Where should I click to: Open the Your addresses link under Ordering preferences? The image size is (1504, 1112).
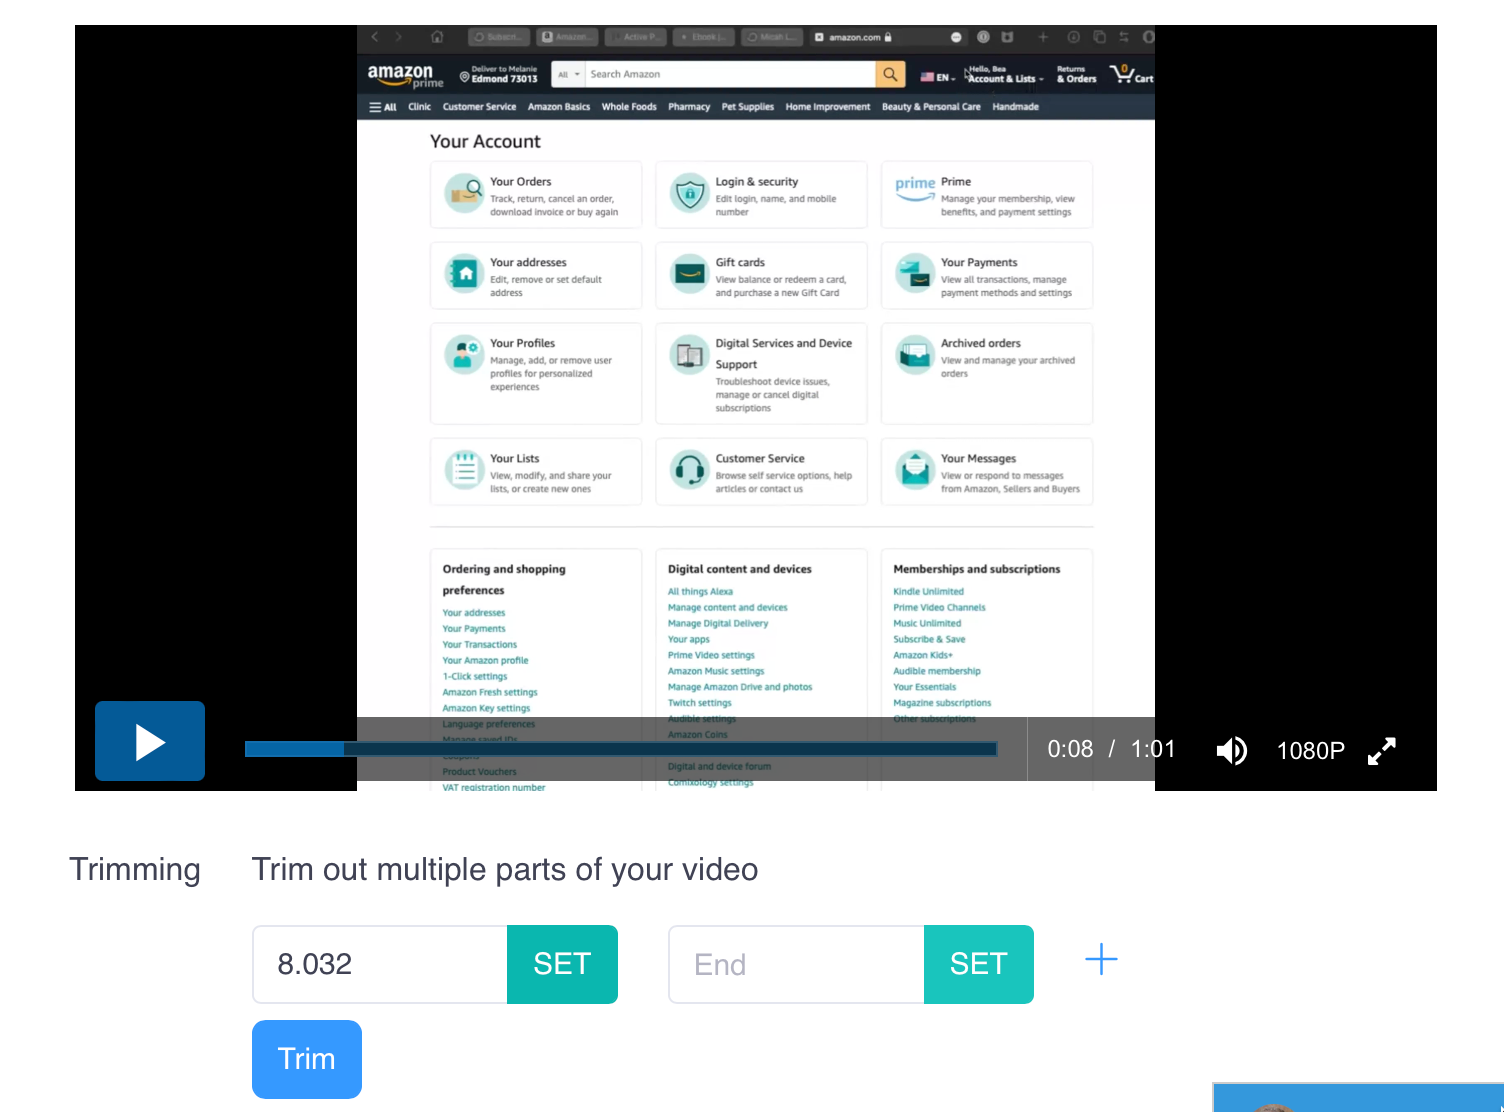474,613
